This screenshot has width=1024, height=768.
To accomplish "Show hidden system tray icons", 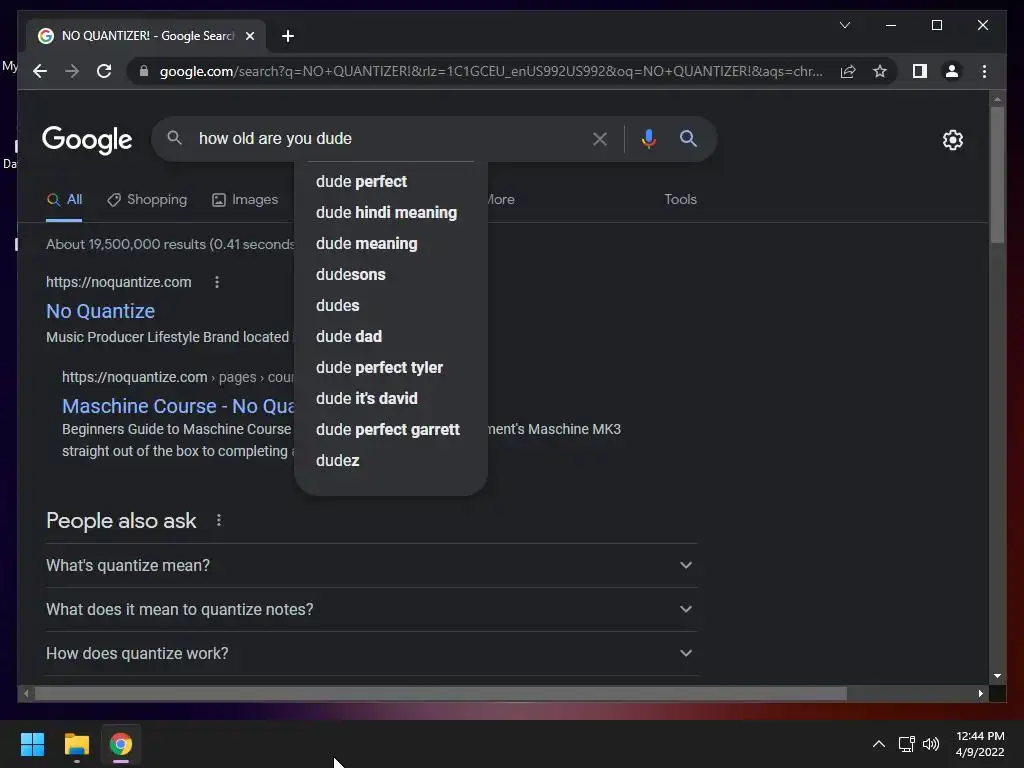I will click(879, 744).
